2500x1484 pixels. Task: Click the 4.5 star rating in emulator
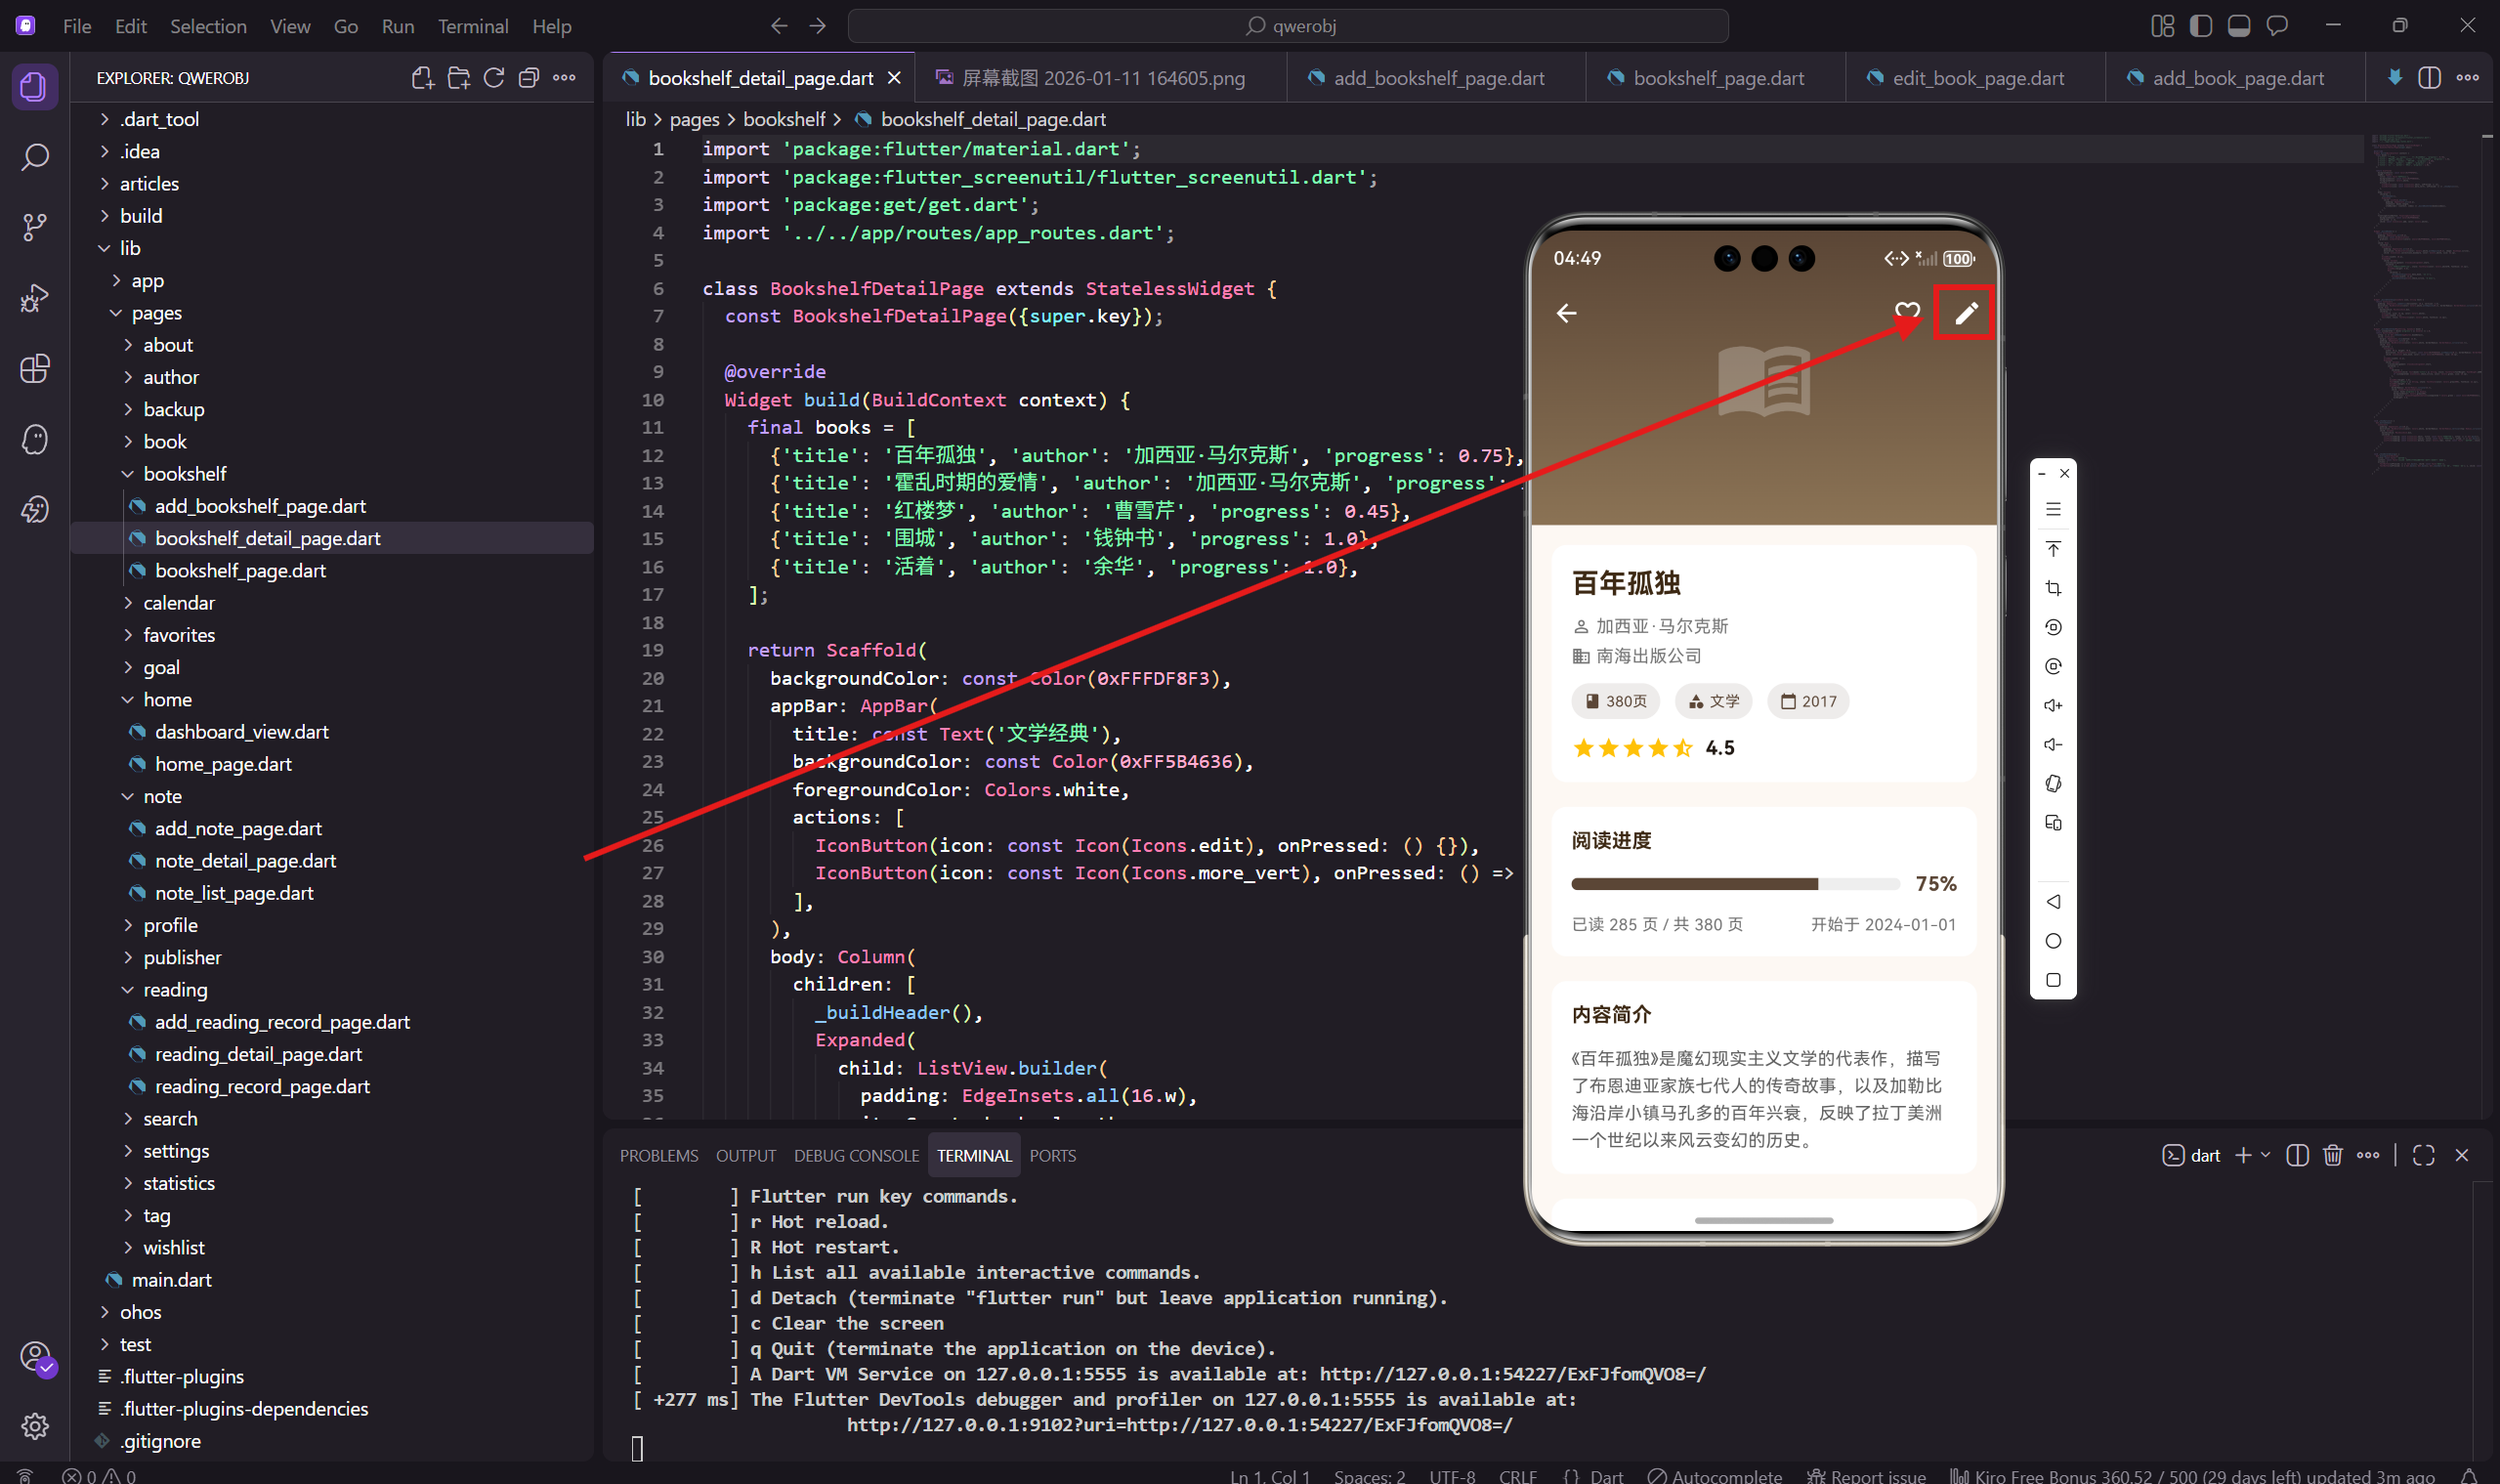point(1653,748)
